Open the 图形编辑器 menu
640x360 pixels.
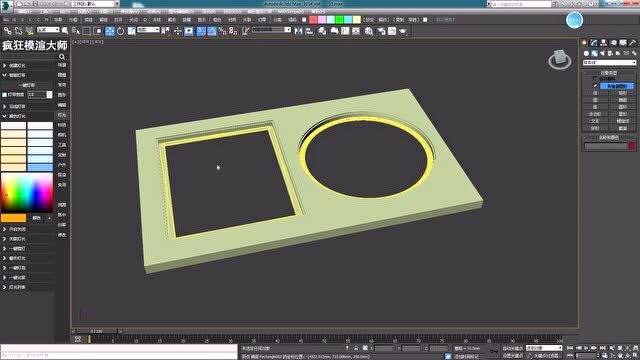180,11
